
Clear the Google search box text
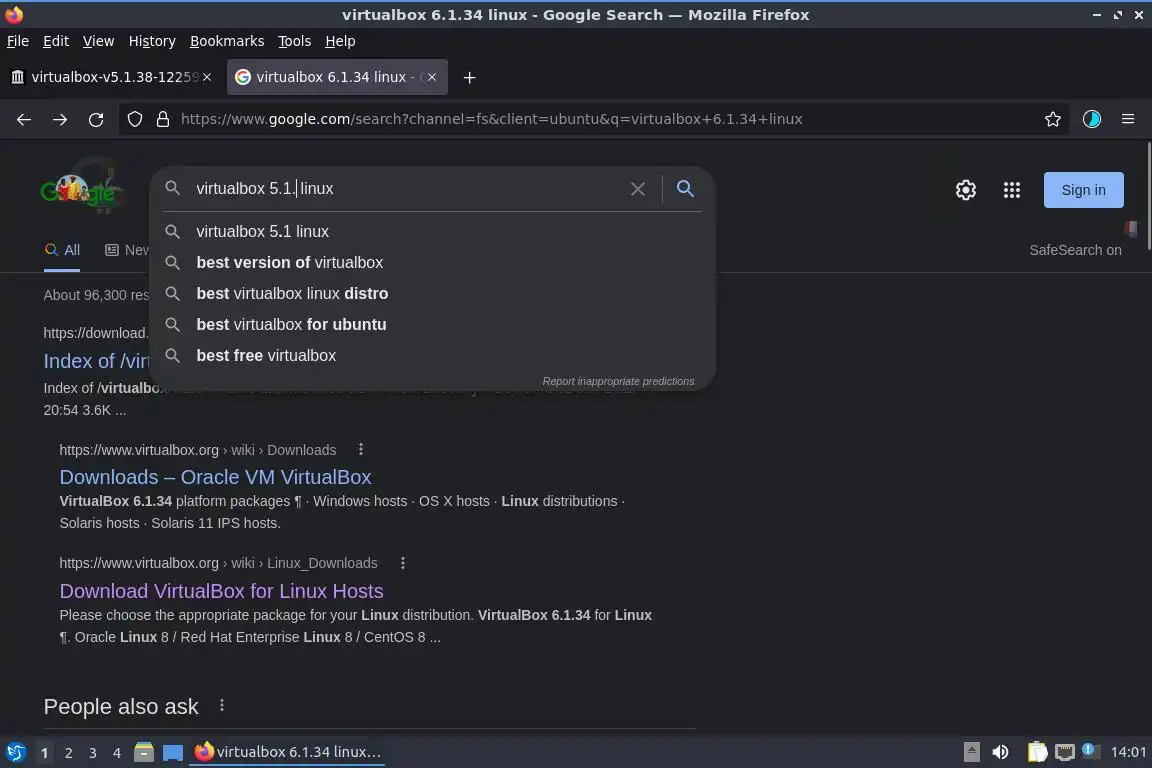638,189
